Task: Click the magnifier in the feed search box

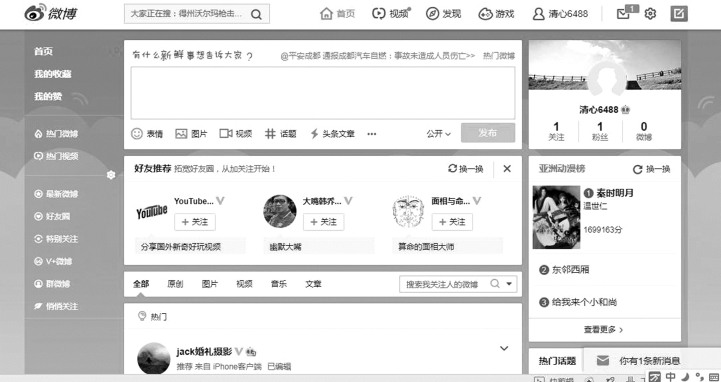Action: (495, 284)
